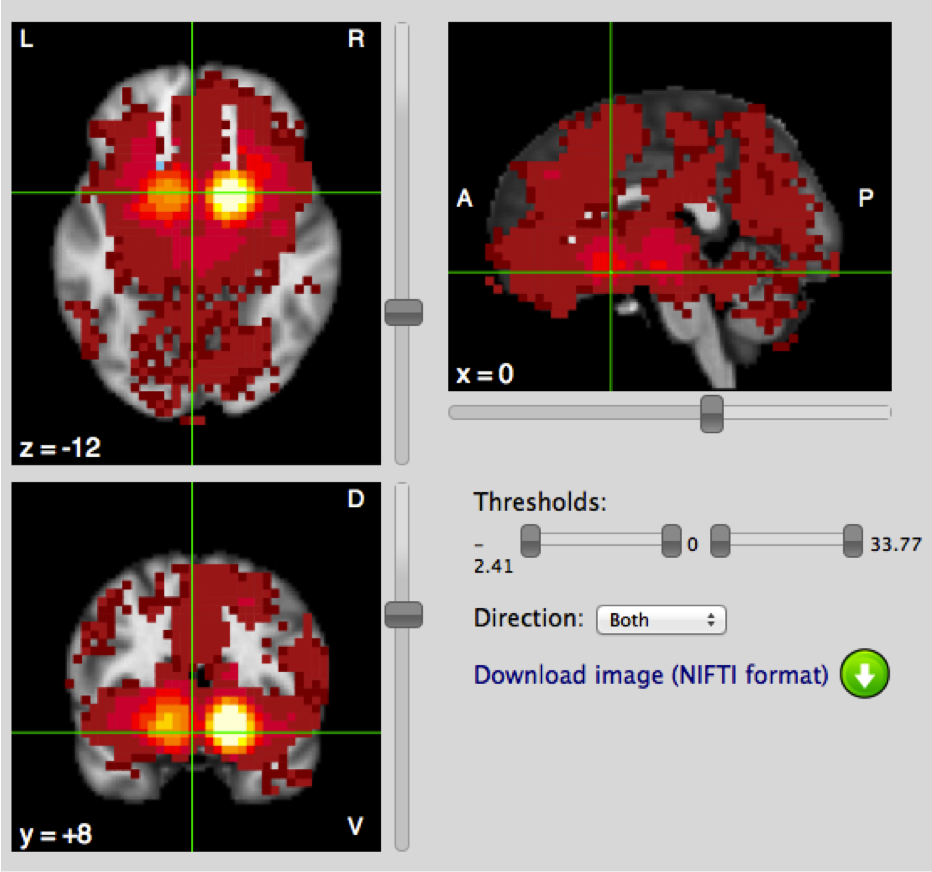Click the leftmost negative threshold slider handle
This screenshot has width=932, height=872.
click(531, 541)
